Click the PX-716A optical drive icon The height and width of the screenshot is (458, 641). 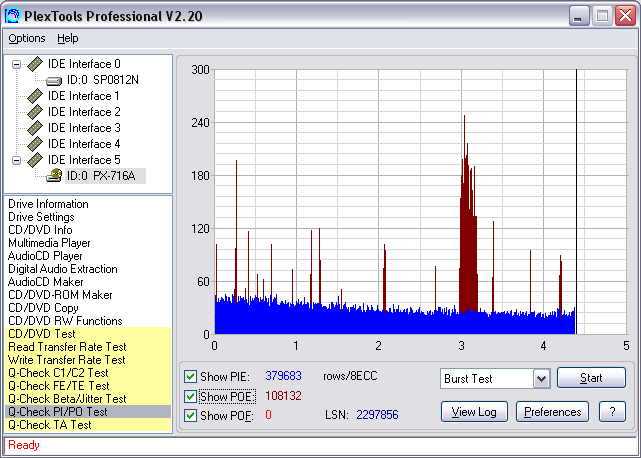click(54, 175)
